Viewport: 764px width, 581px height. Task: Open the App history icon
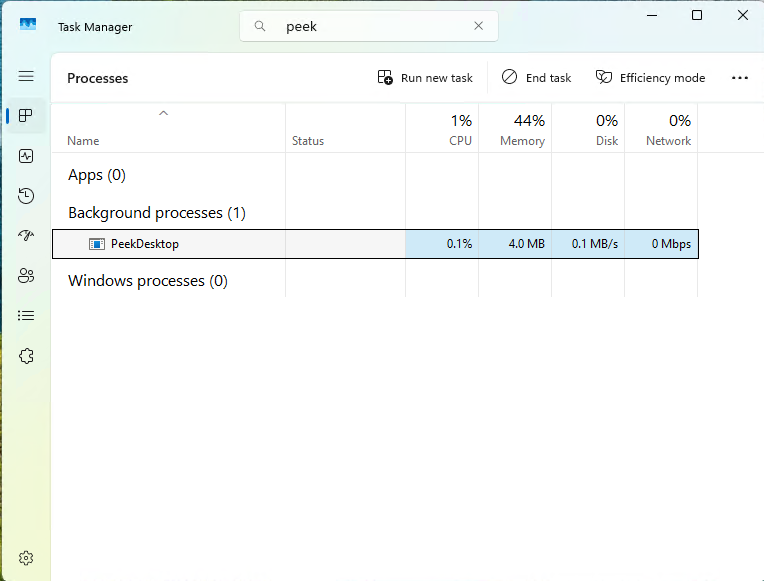point(27,196)
